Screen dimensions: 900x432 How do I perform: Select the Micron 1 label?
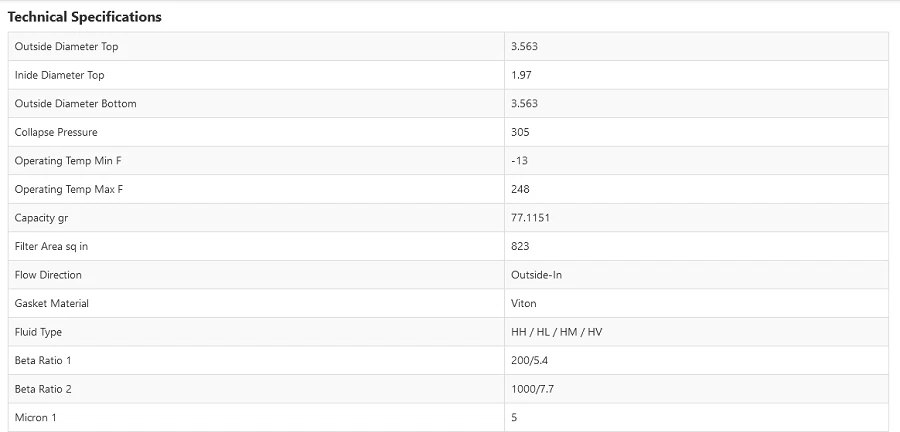(36, 417)
